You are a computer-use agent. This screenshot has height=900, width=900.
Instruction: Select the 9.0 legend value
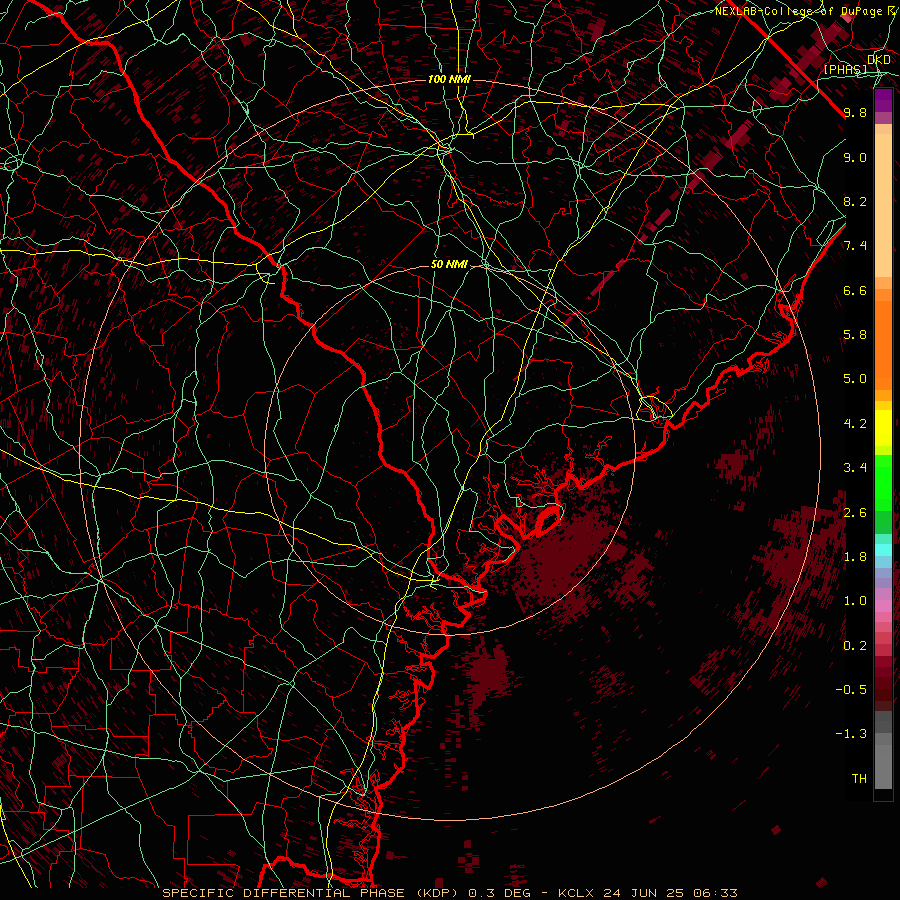click(x=855, y=157)
